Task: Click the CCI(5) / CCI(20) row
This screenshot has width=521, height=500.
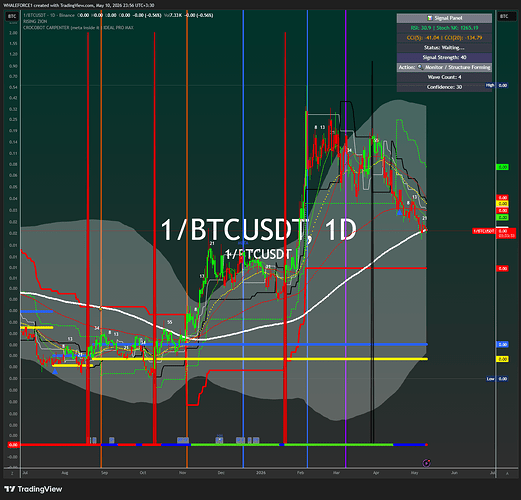Action: pos(444,38)
